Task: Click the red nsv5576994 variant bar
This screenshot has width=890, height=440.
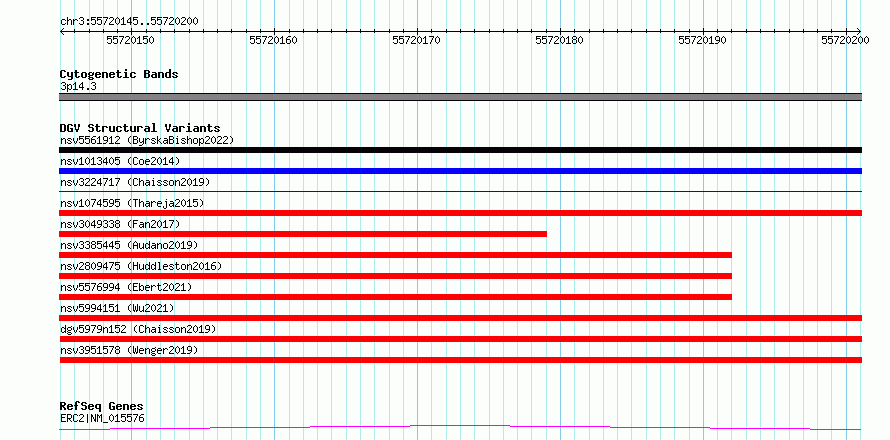Action: tap(396, 297)
